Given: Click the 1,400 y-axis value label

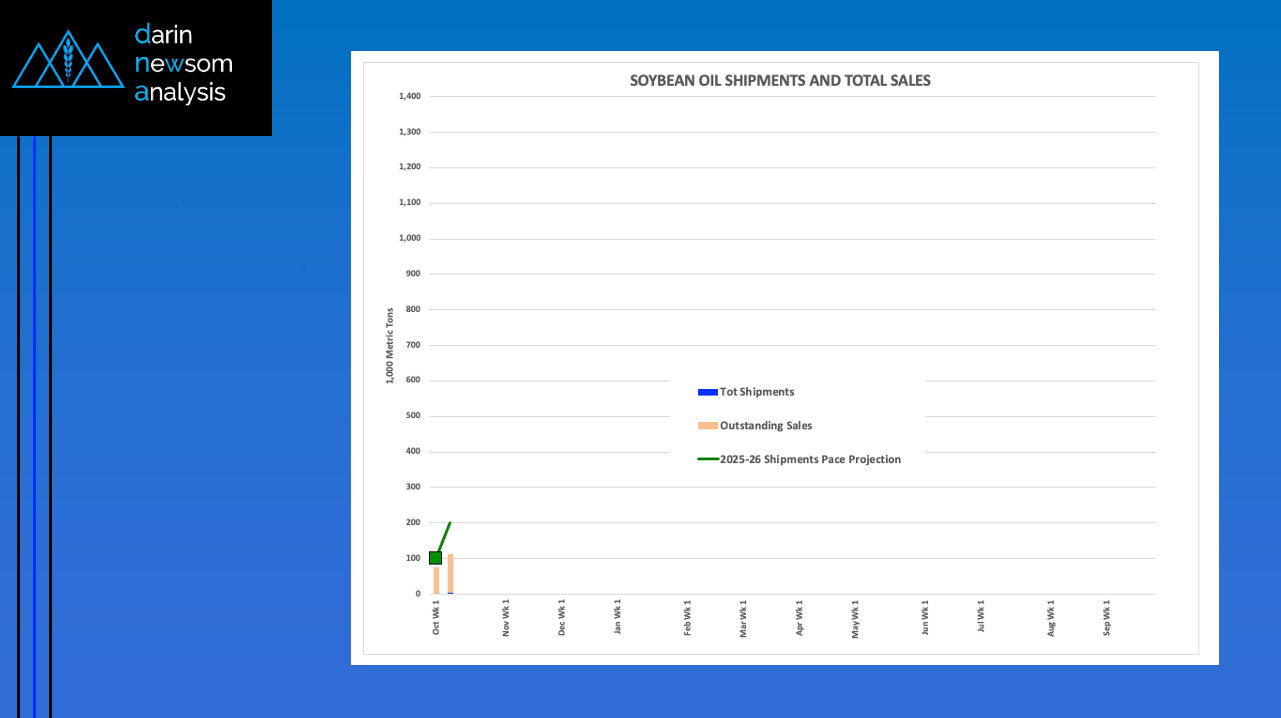Looking at the screenshot, I should (x=410, y=97).
